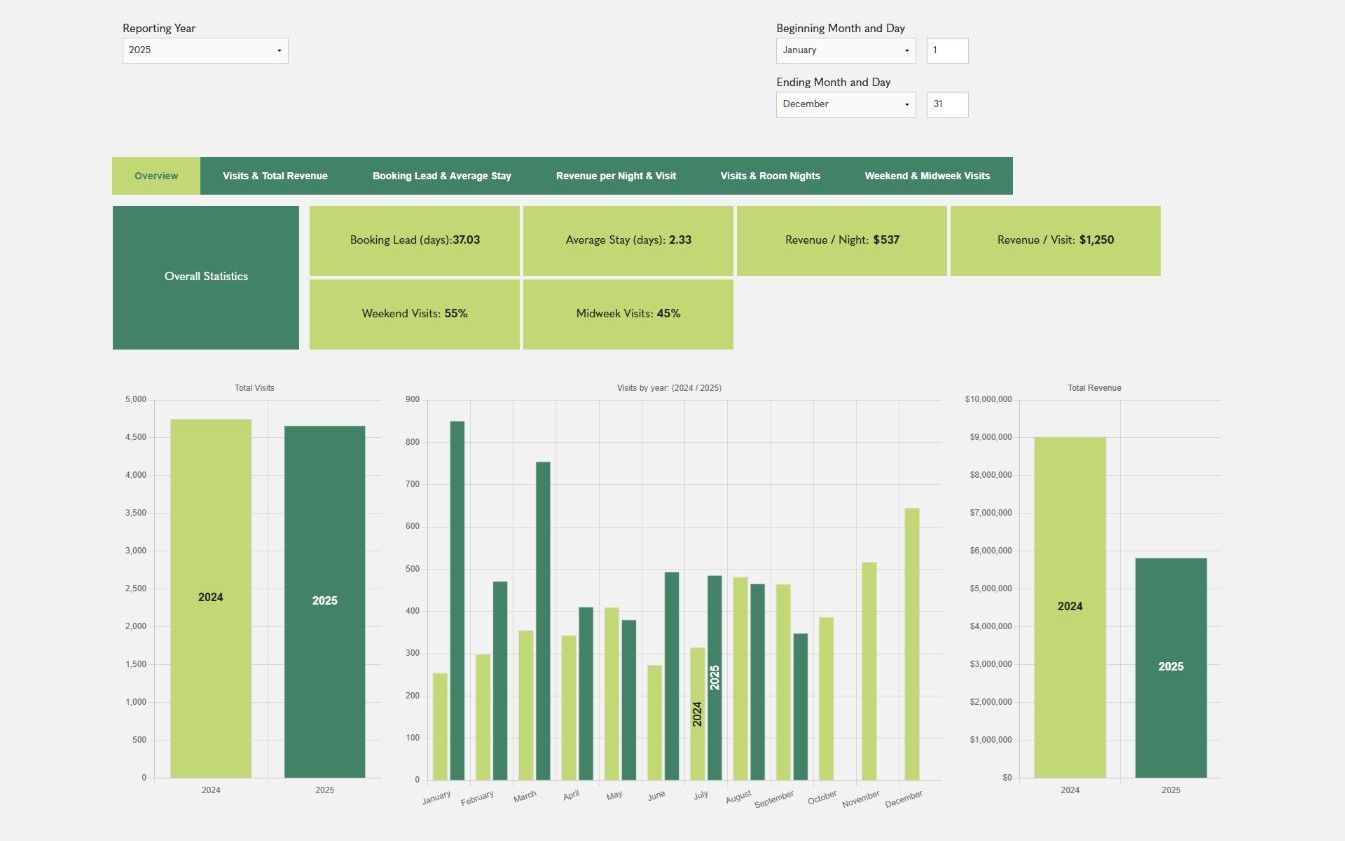Go to Revenue per Night & Visit tab
Viewport: 1345px width, 841px height.
click(616, 176)
